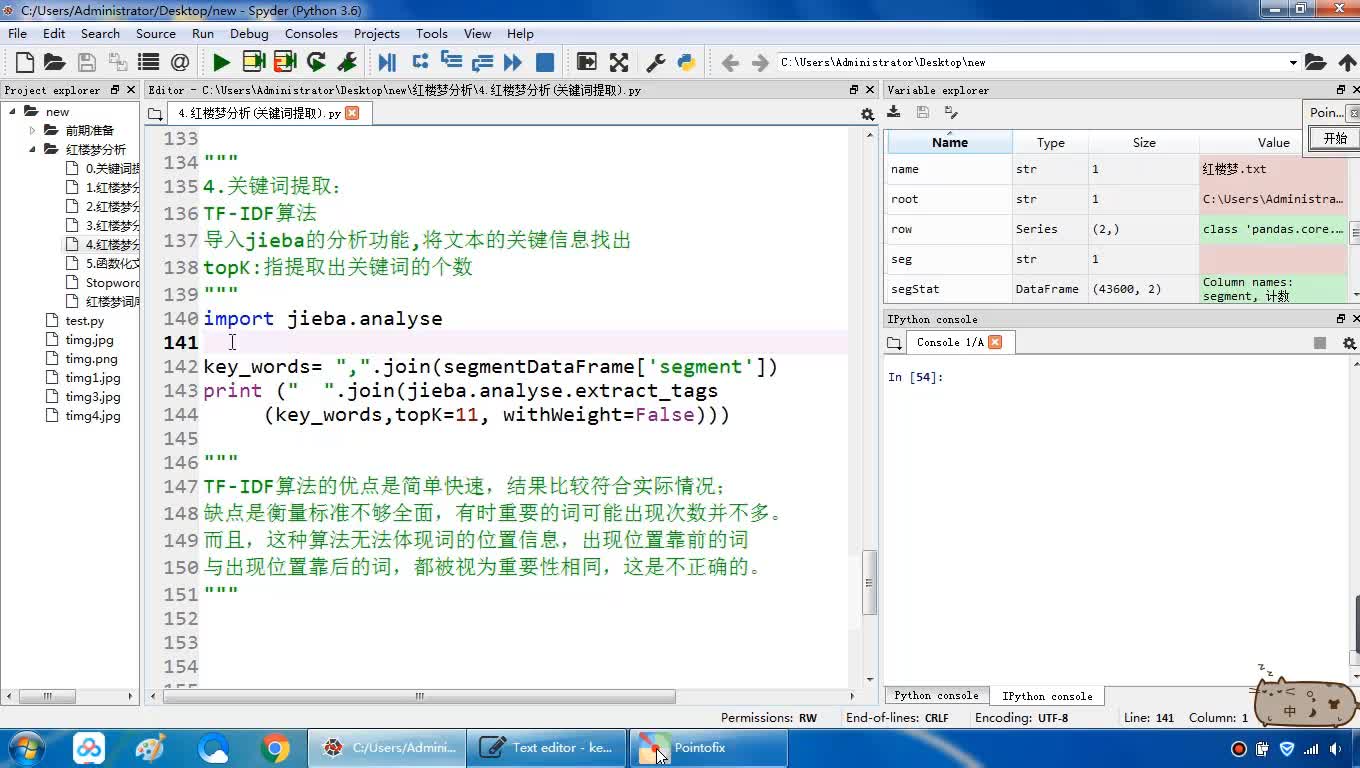Click the blue stop debugging square
Viewport: 1360px width, 768px height.
pos(545,62)
